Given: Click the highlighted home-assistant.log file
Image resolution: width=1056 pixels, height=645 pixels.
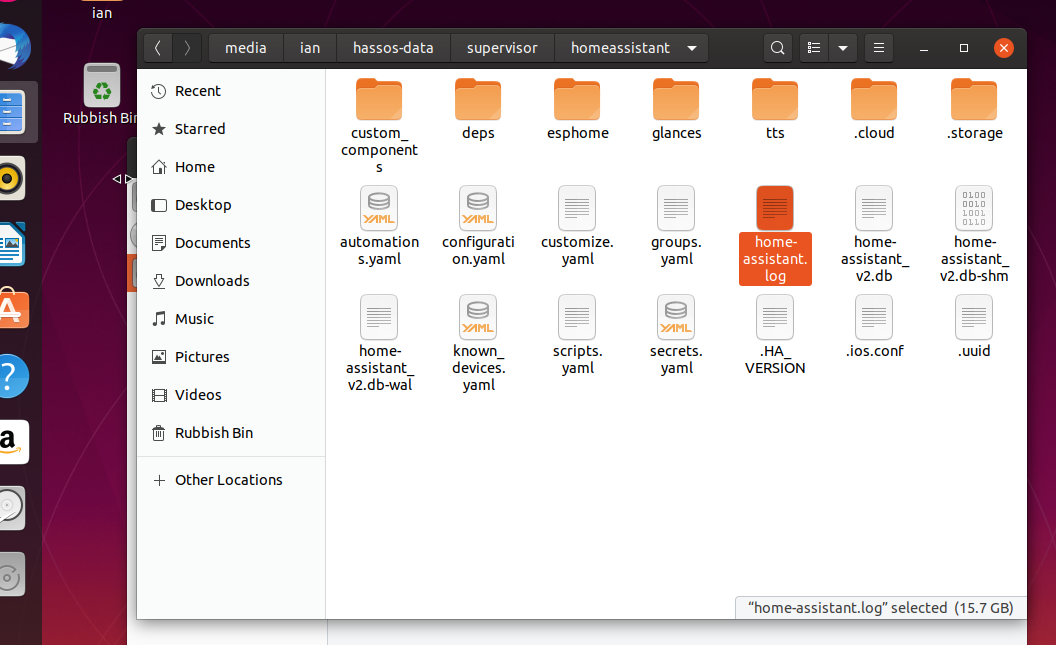Looking at the screenshot, I should click(775, 209).
